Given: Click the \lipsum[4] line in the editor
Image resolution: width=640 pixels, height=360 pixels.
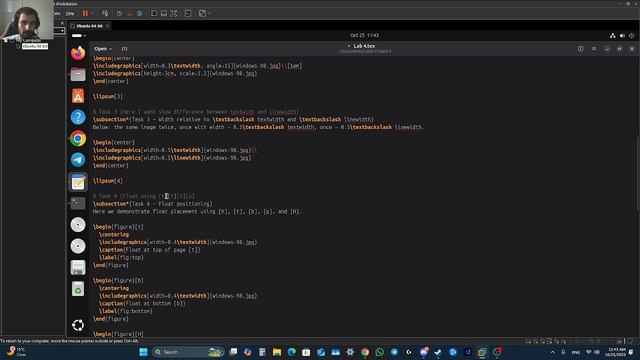Looking at the screenshot, I should pyautogui.click(x=108, y=181).
